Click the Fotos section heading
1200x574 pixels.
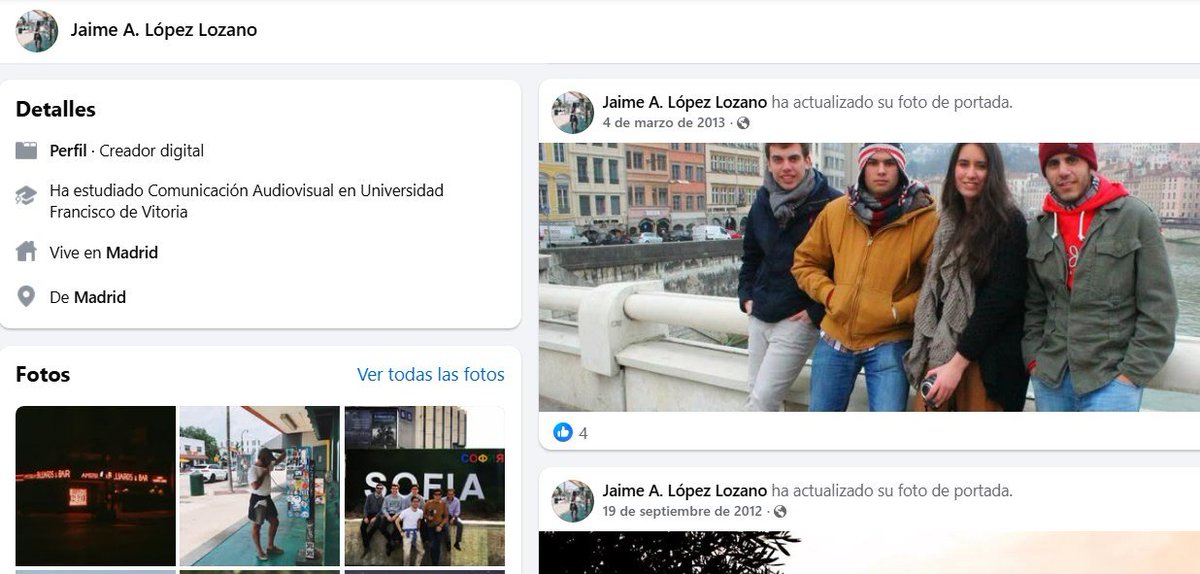[43, 375]
